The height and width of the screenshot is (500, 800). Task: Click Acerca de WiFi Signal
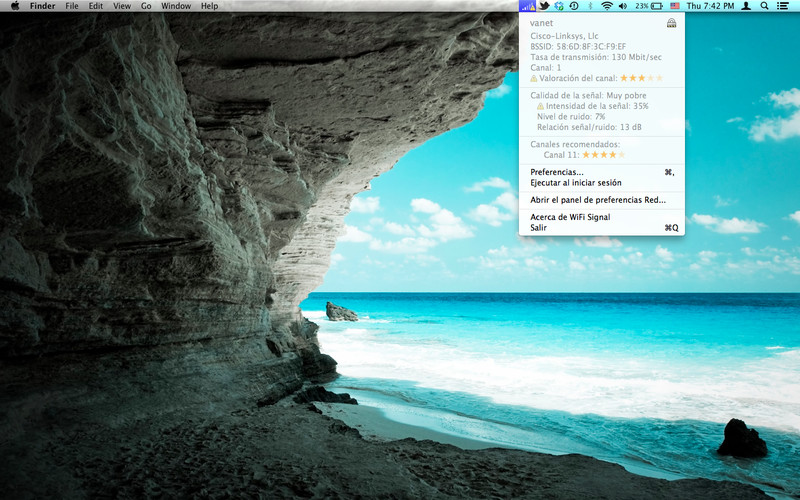pos(570,217)
